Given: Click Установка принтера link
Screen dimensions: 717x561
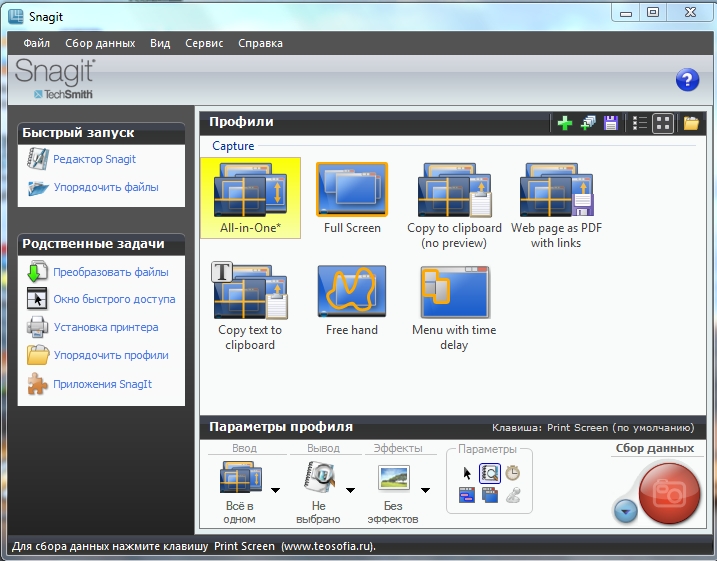Looking at the screenshot, I should pyautogui.click(x=106, y=327).
